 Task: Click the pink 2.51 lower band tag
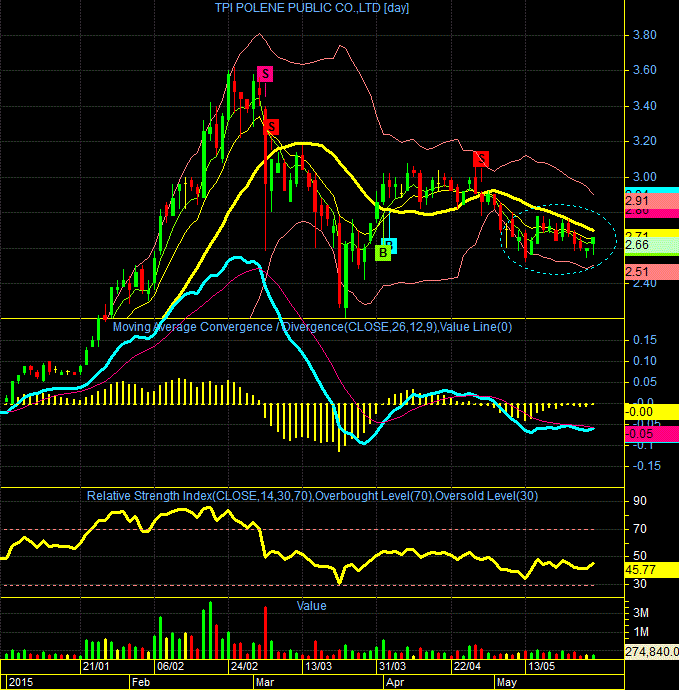652,272
